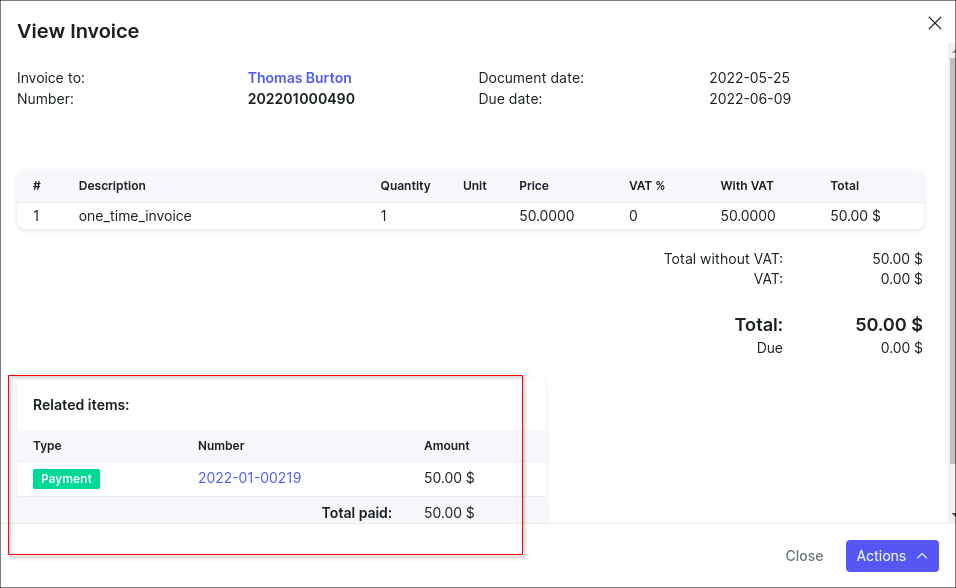Image resolution: width=956 pixels, height=588 pixels.
Task: Click the VAT % column header
Action: [x=646, y=186]
